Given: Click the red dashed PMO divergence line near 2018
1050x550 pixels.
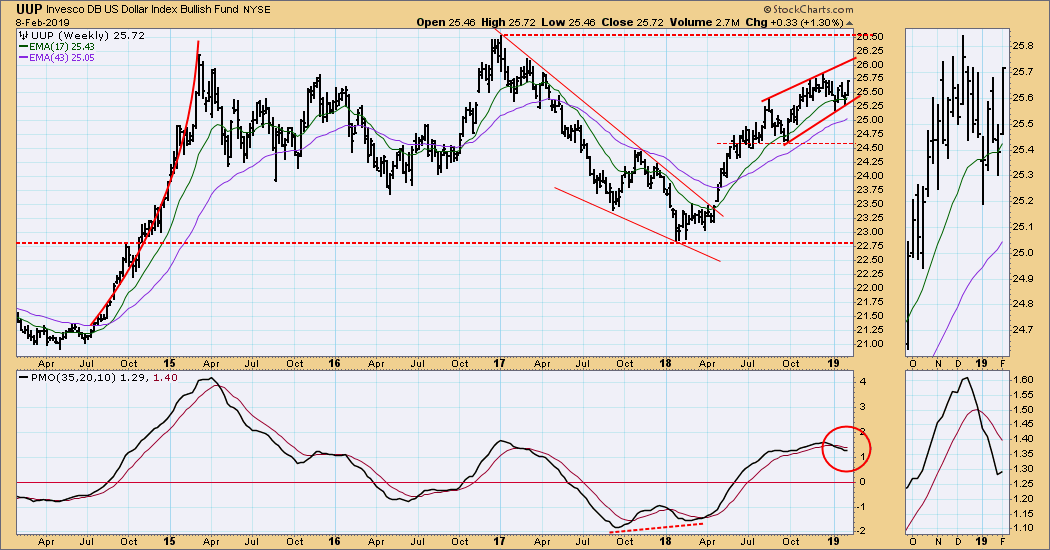Looking at the screenshot, I should [x=660, y=524].
